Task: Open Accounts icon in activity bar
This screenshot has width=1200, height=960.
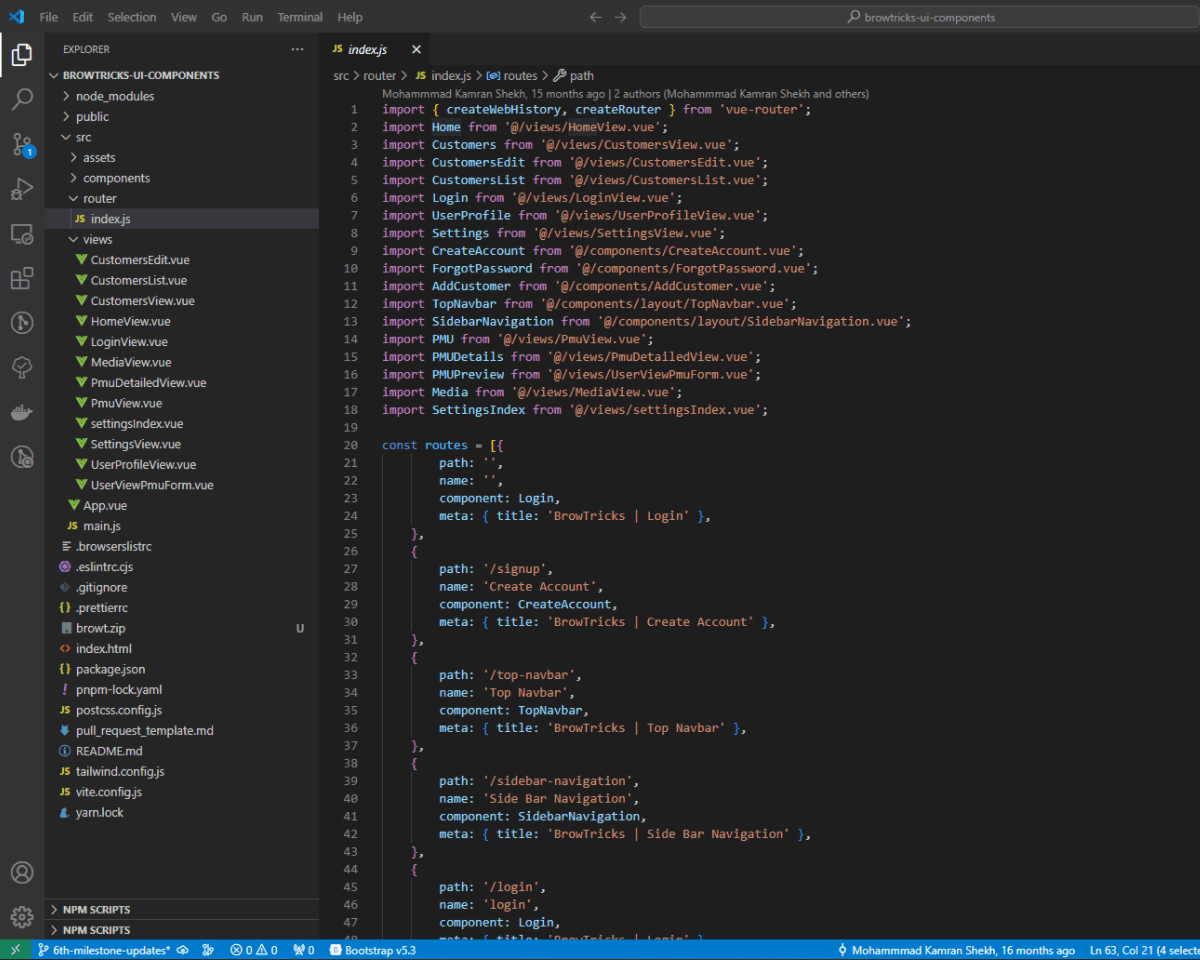Action: [x=22, y=872]
